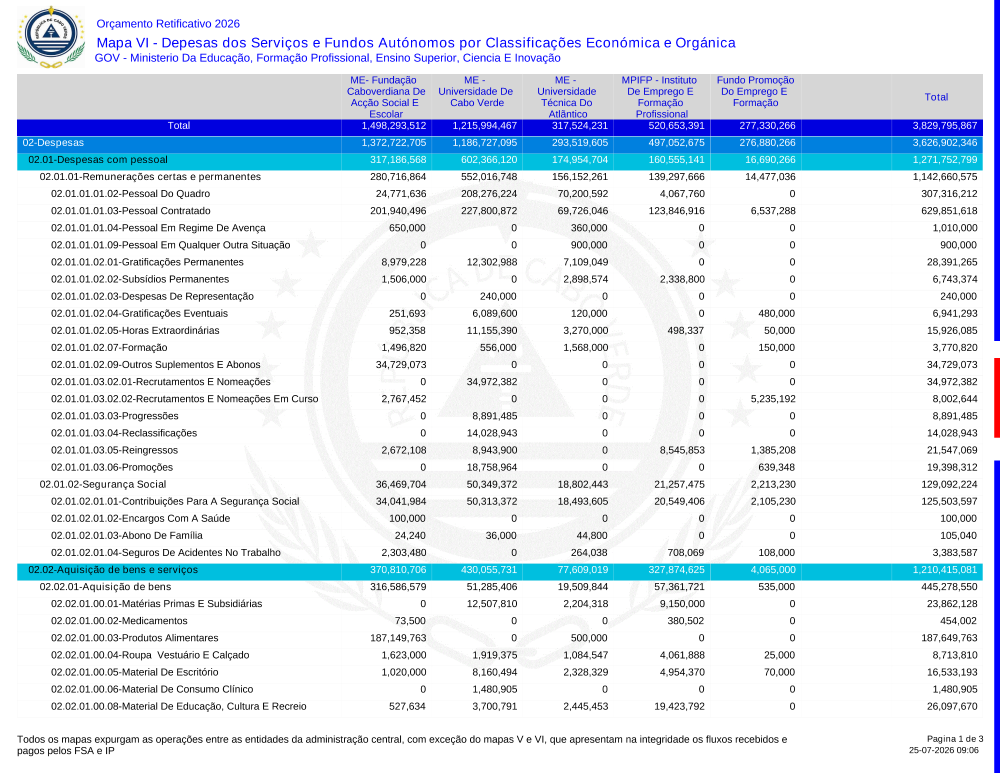Select 'Recrutamentos E Nomeações Em Curso' row label
1000x773 pixels.
point(184,399)
